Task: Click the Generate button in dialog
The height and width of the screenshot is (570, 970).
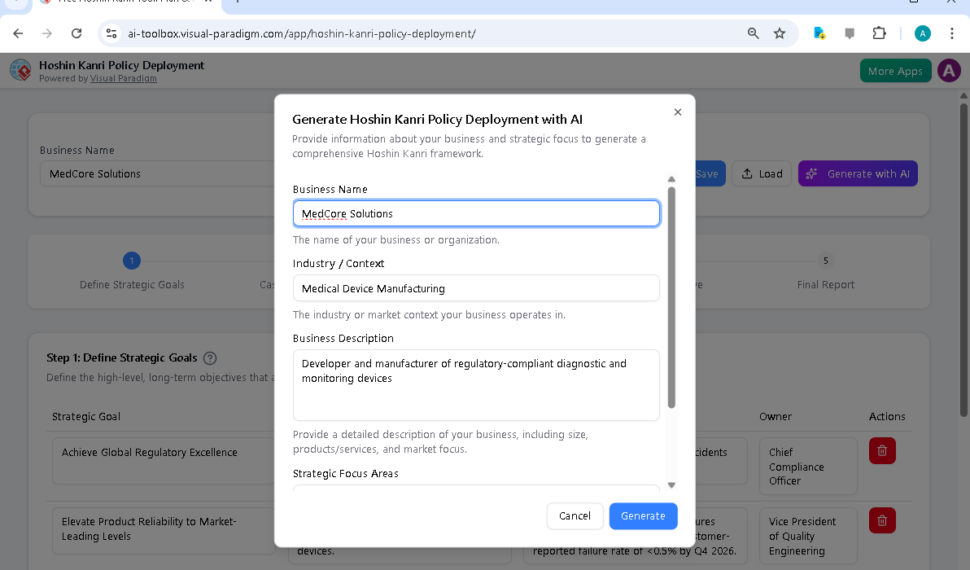Action: pyautogui.click(x=642, y=516)
